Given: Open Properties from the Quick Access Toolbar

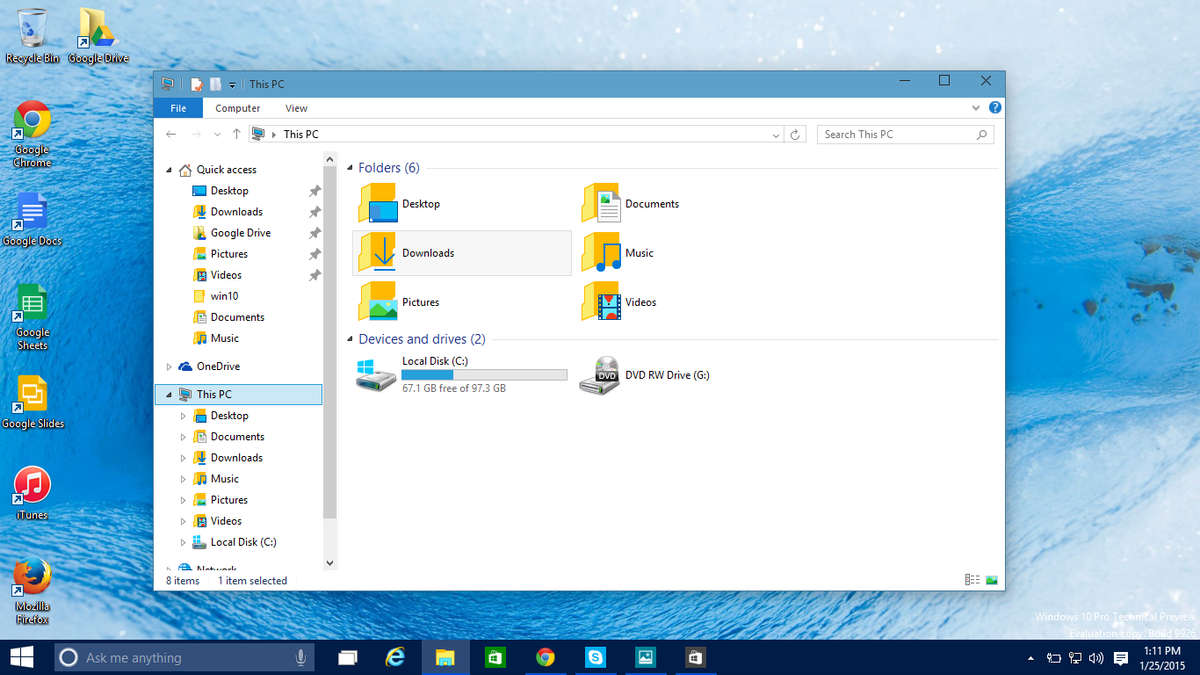Looking at the screenshot, I should 196,84.
